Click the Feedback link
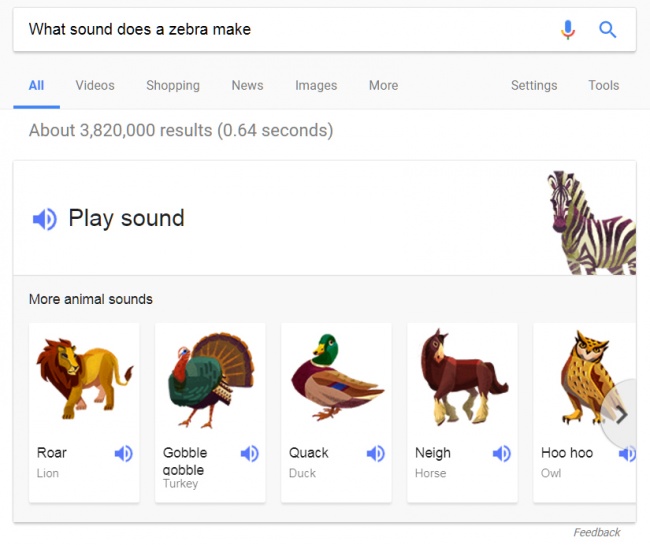This screenshot has width=650, height=545. point(597,533)
